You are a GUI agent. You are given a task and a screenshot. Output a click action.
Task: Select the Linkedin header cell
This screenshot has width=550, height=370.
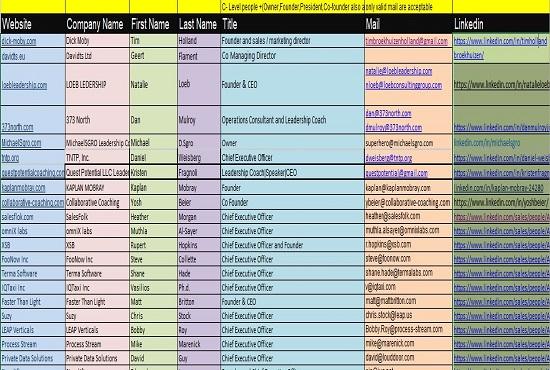501,24
